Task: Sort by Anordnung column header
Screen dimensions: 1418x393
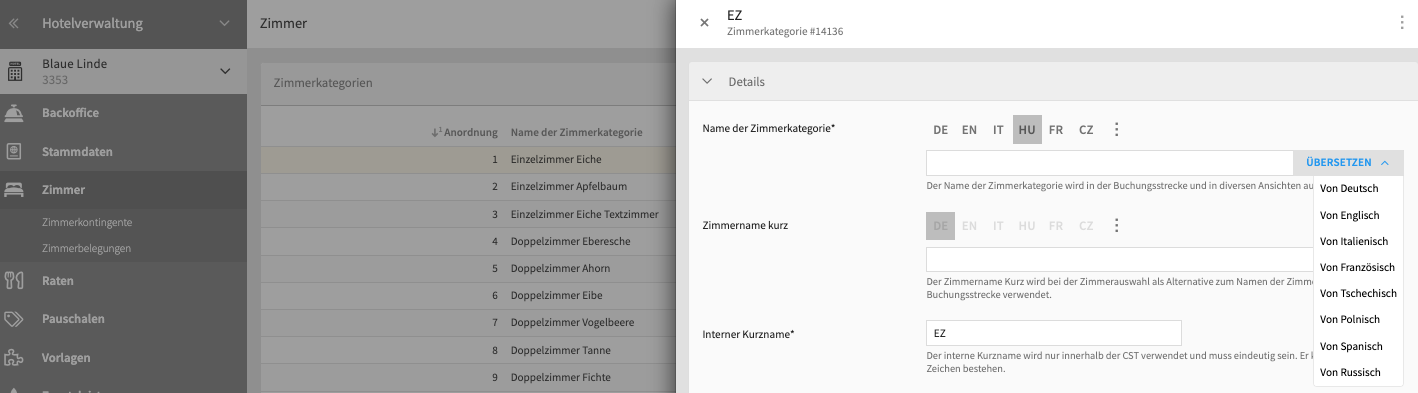Action: click(471, 132)
